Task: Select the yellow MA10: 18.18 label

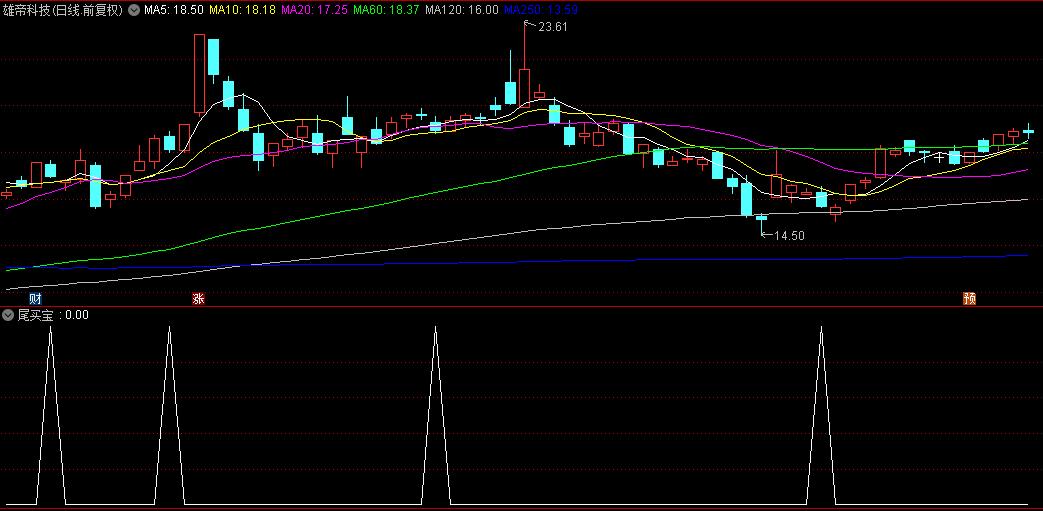Action: click(238, 10)
